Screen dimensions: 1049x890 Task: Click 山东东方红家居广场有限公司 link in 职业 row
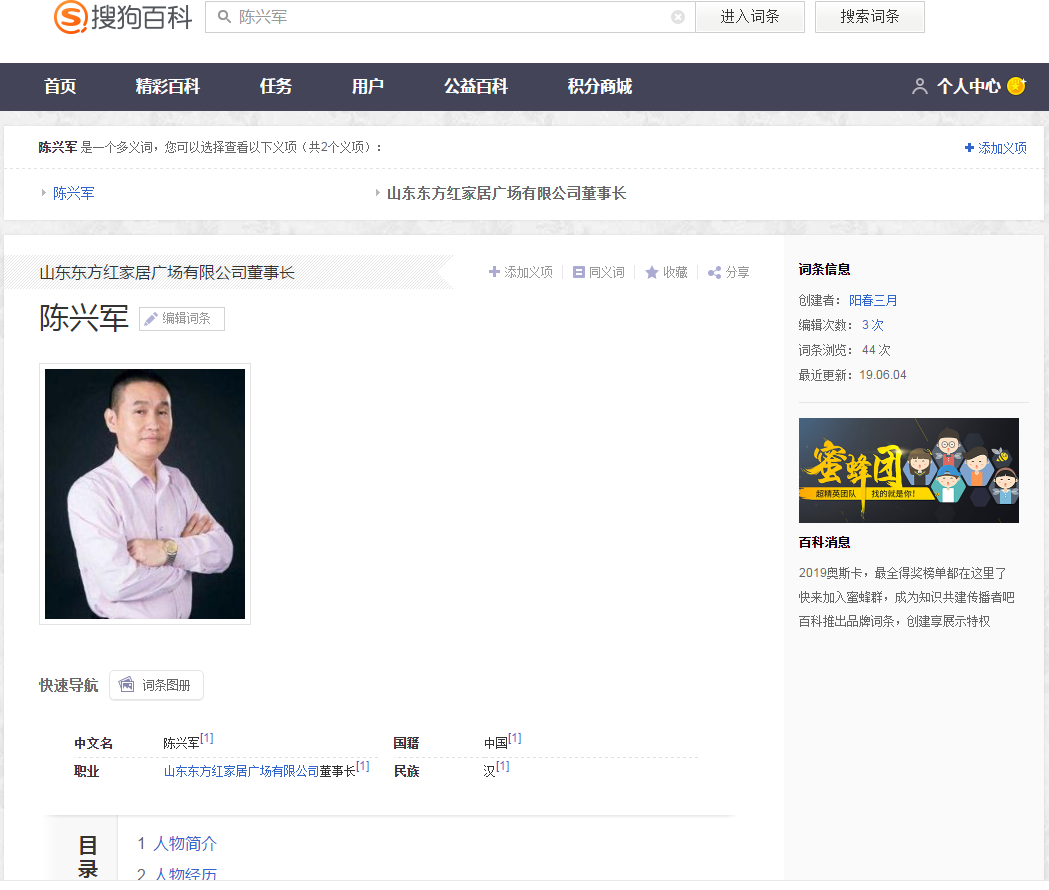pyautogui.click(x=242, y=772)
